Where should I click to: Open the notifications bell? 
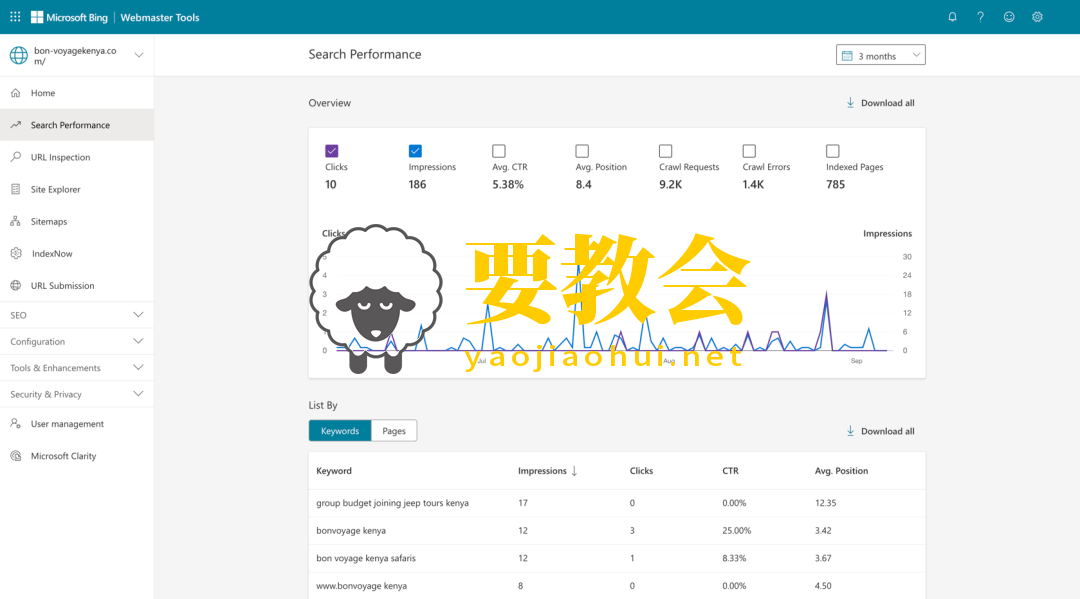(953, 17)
